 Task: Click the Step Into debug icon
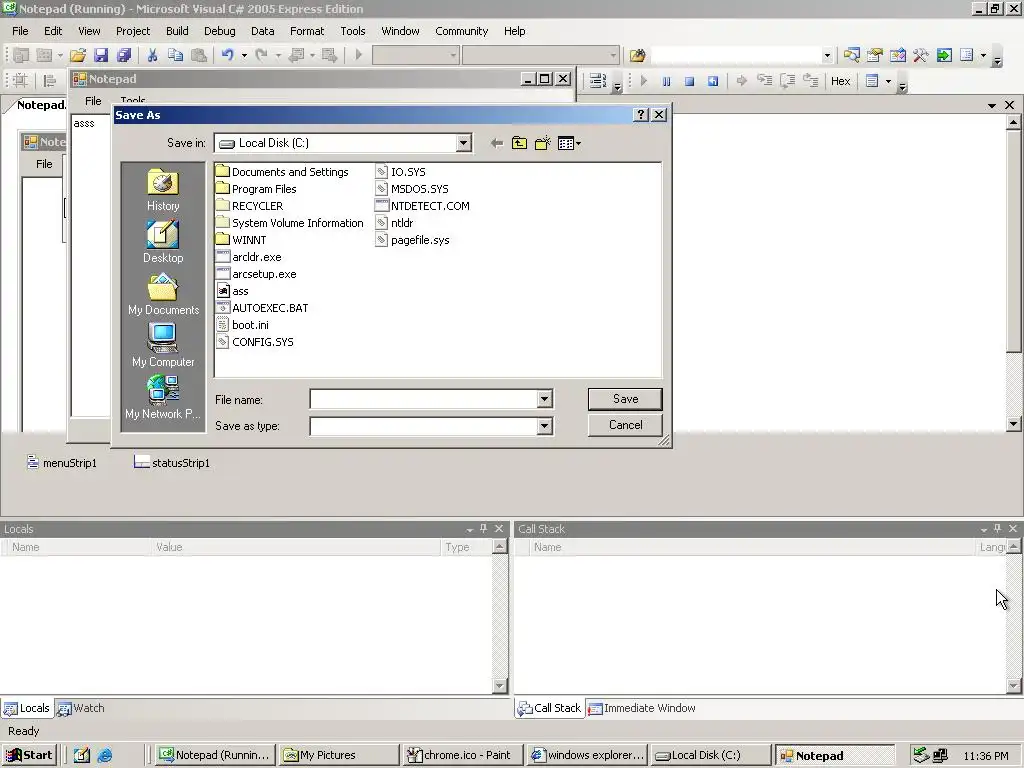tap(764, 81)
